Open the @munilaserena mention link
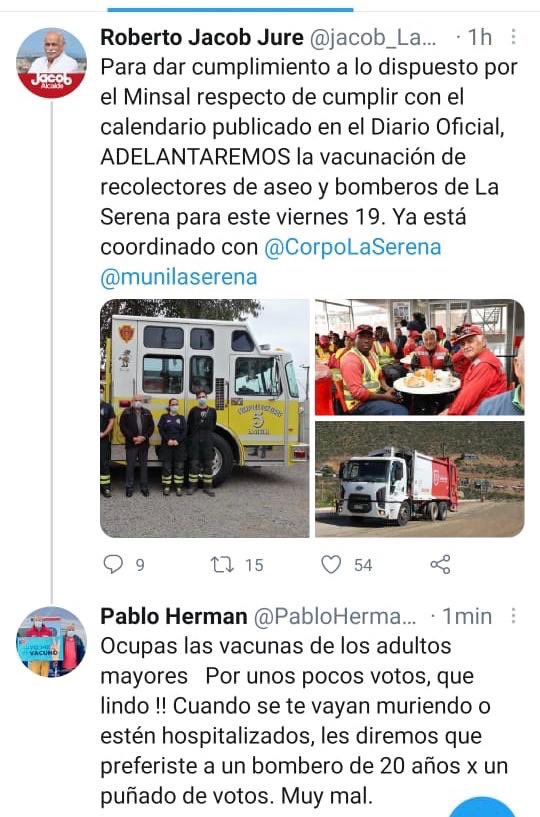The width and height of the screenshot is (540, 817). pos(179,277)
